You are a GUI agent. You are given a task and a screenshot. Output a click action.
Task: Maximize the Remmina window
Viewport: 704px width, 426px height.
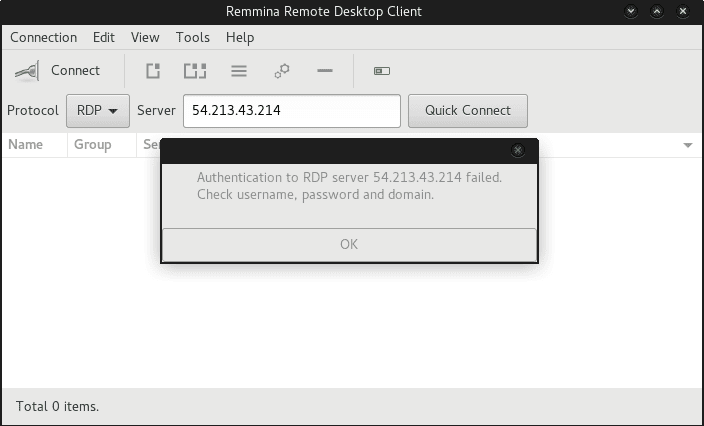657,12
